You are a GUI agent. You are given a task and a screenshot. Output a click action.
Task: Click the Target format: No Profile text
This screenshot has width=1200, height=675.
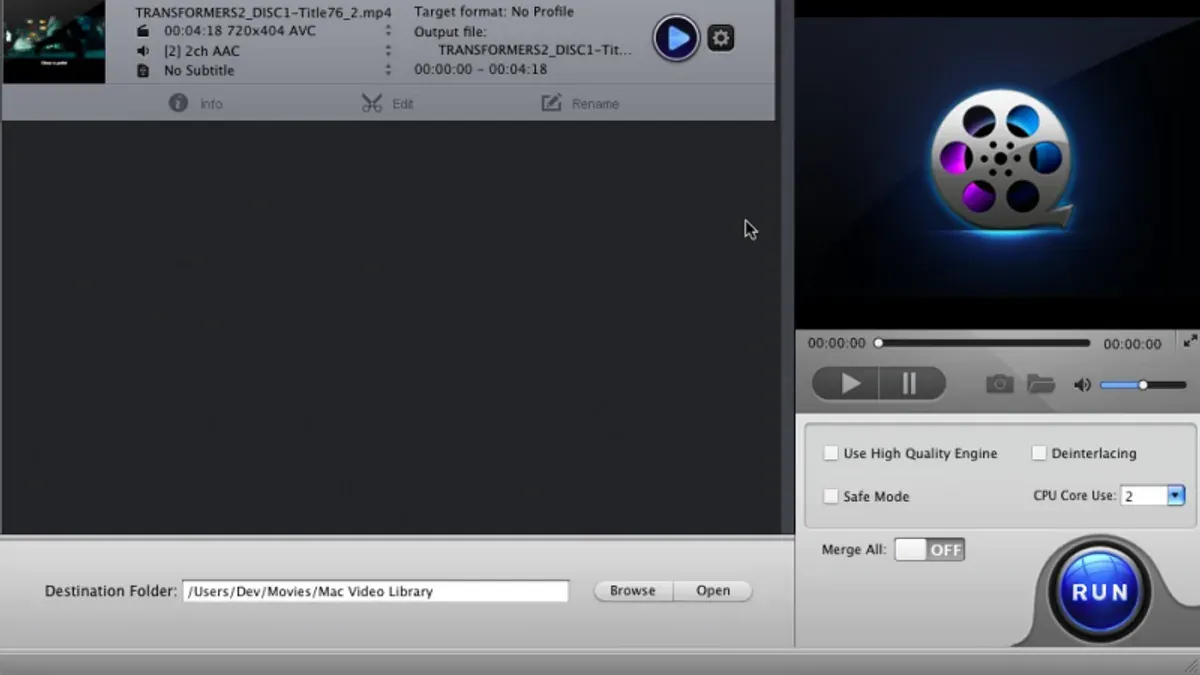point(494,12)
